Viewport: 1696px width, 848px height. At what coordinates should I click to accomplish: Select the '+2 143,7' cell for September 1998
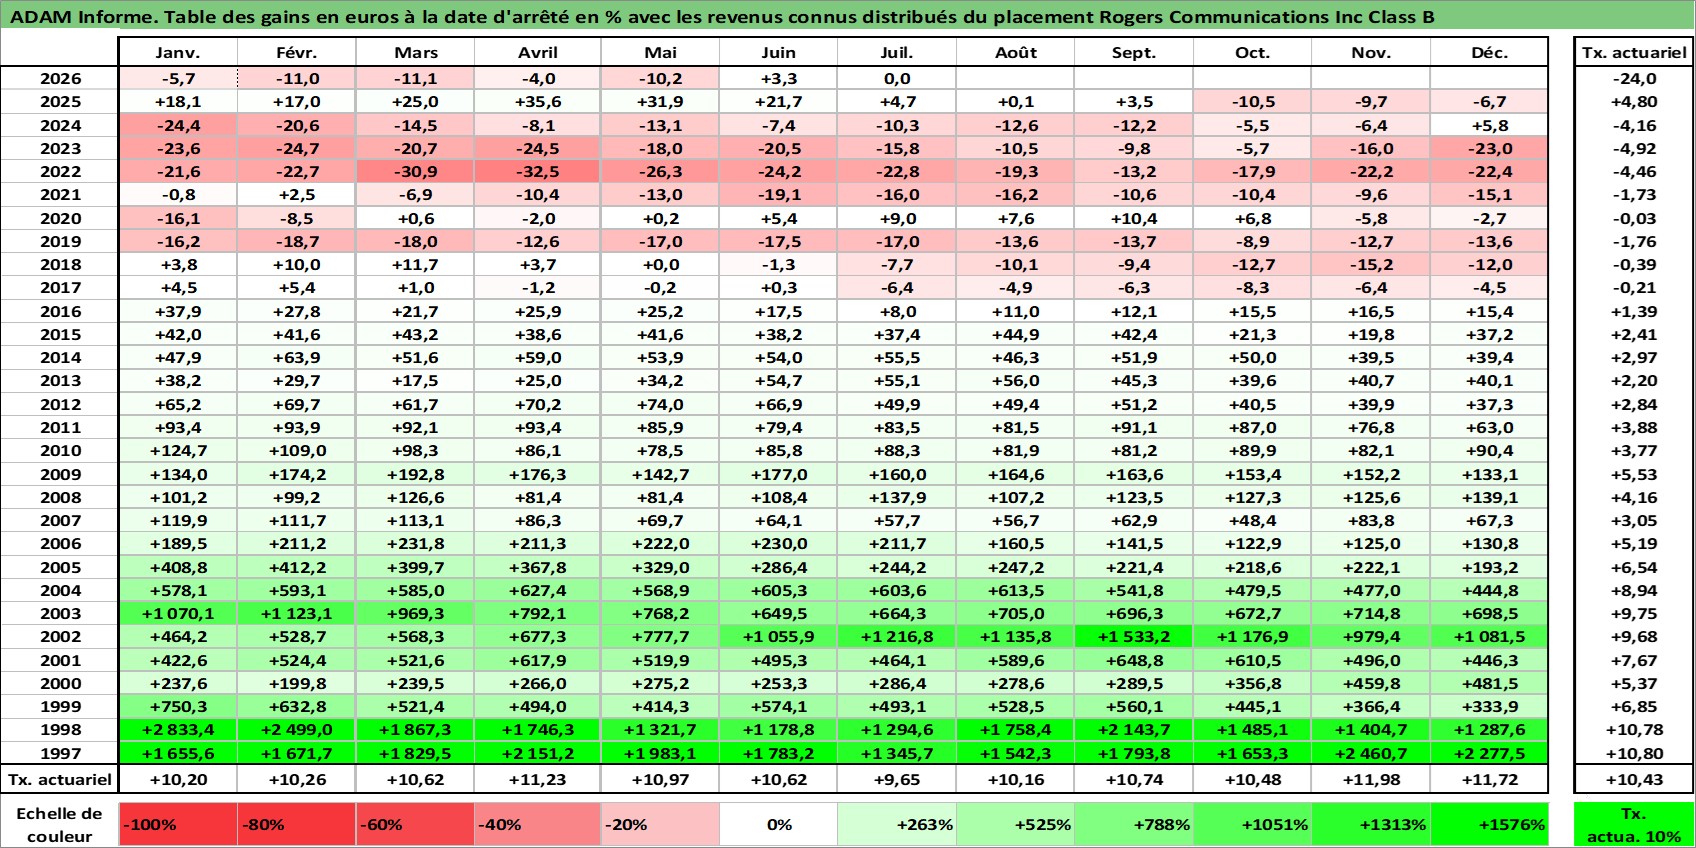(1134, 730)
